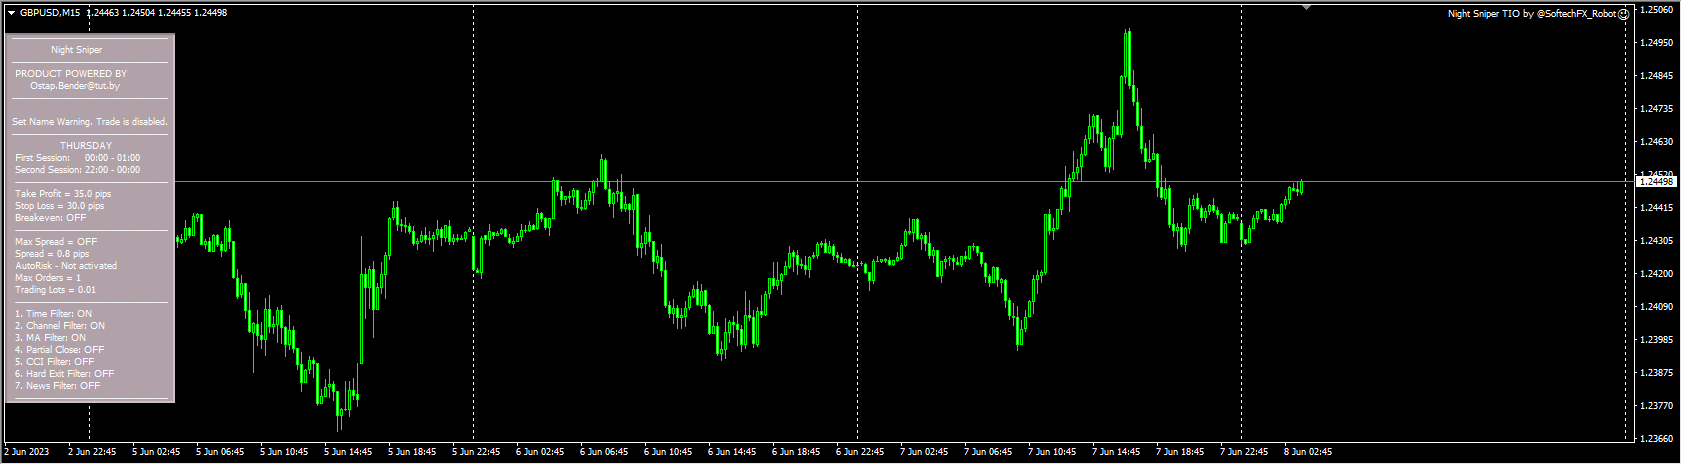Click the '6 Jun 06:45' time axis label
The image size is (1682, 465).
[604, 452]
